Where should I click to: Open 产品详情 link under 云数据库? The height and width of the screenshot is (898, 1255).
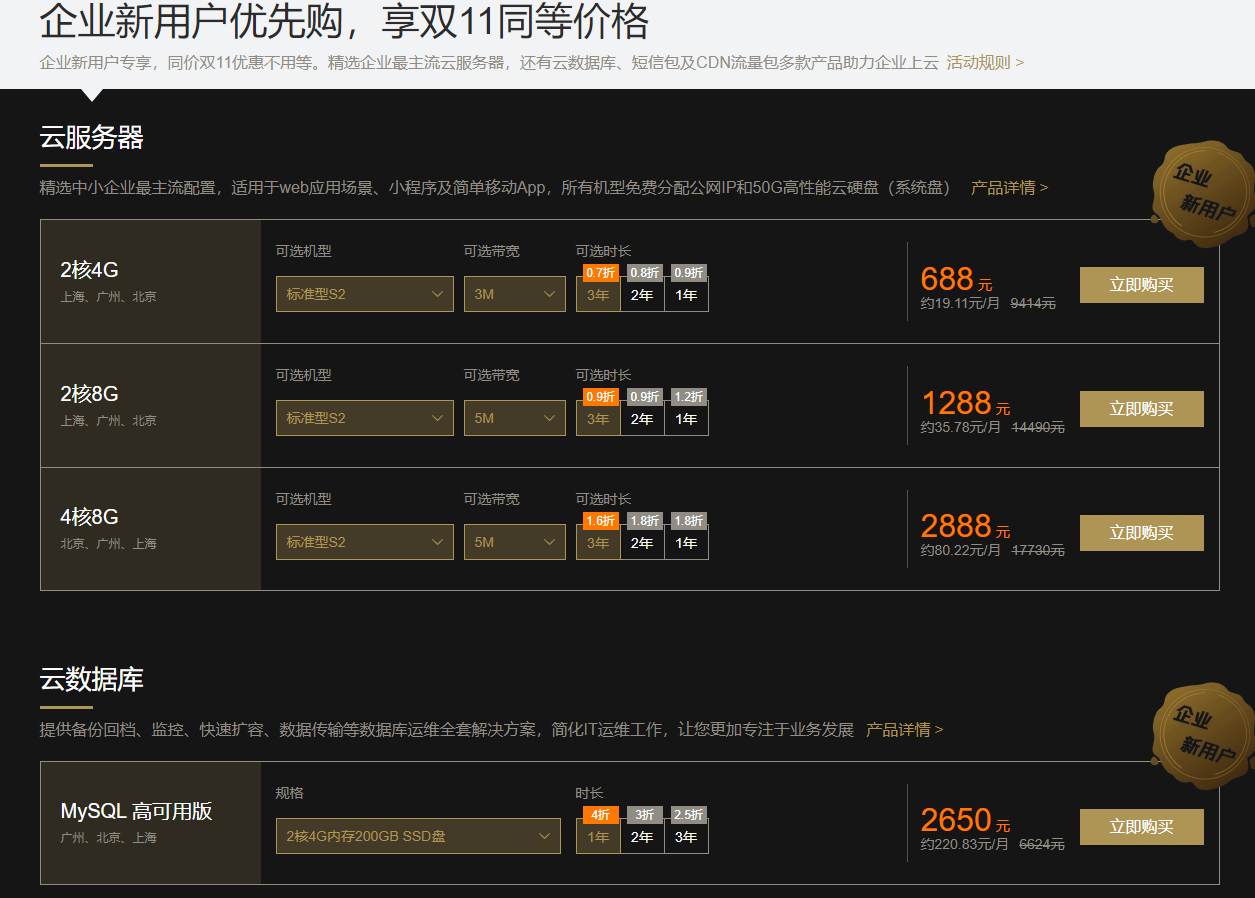[904, 729]
